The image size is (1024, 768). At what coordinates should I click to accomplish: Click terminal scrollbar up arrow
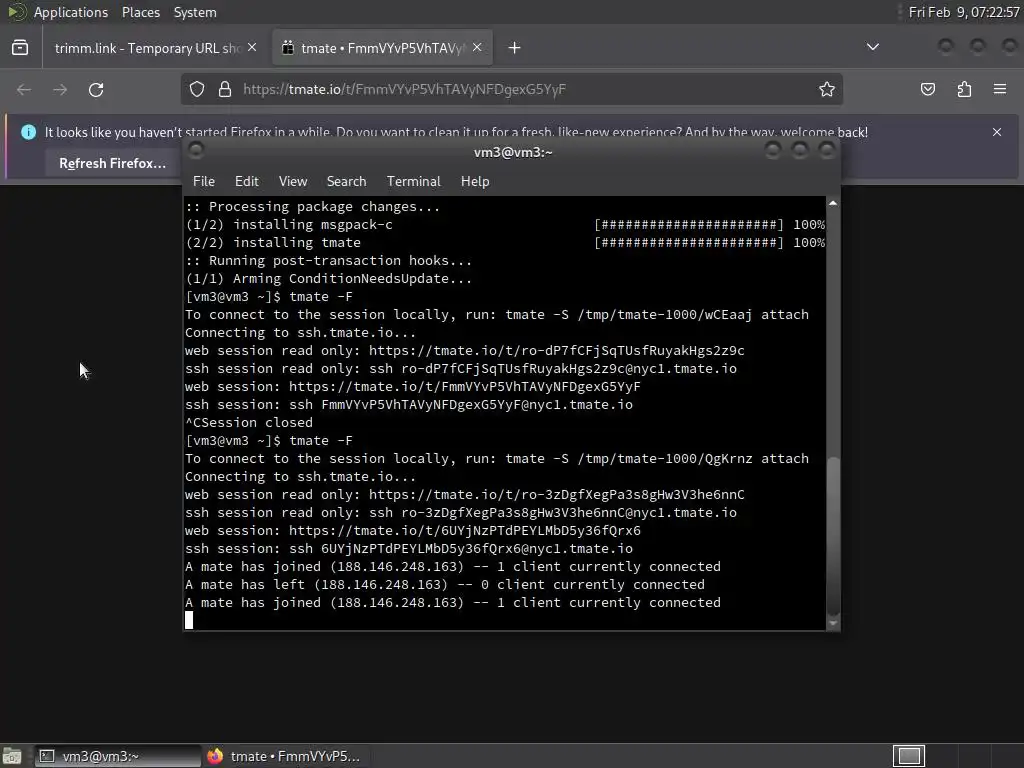coord(833,203)
